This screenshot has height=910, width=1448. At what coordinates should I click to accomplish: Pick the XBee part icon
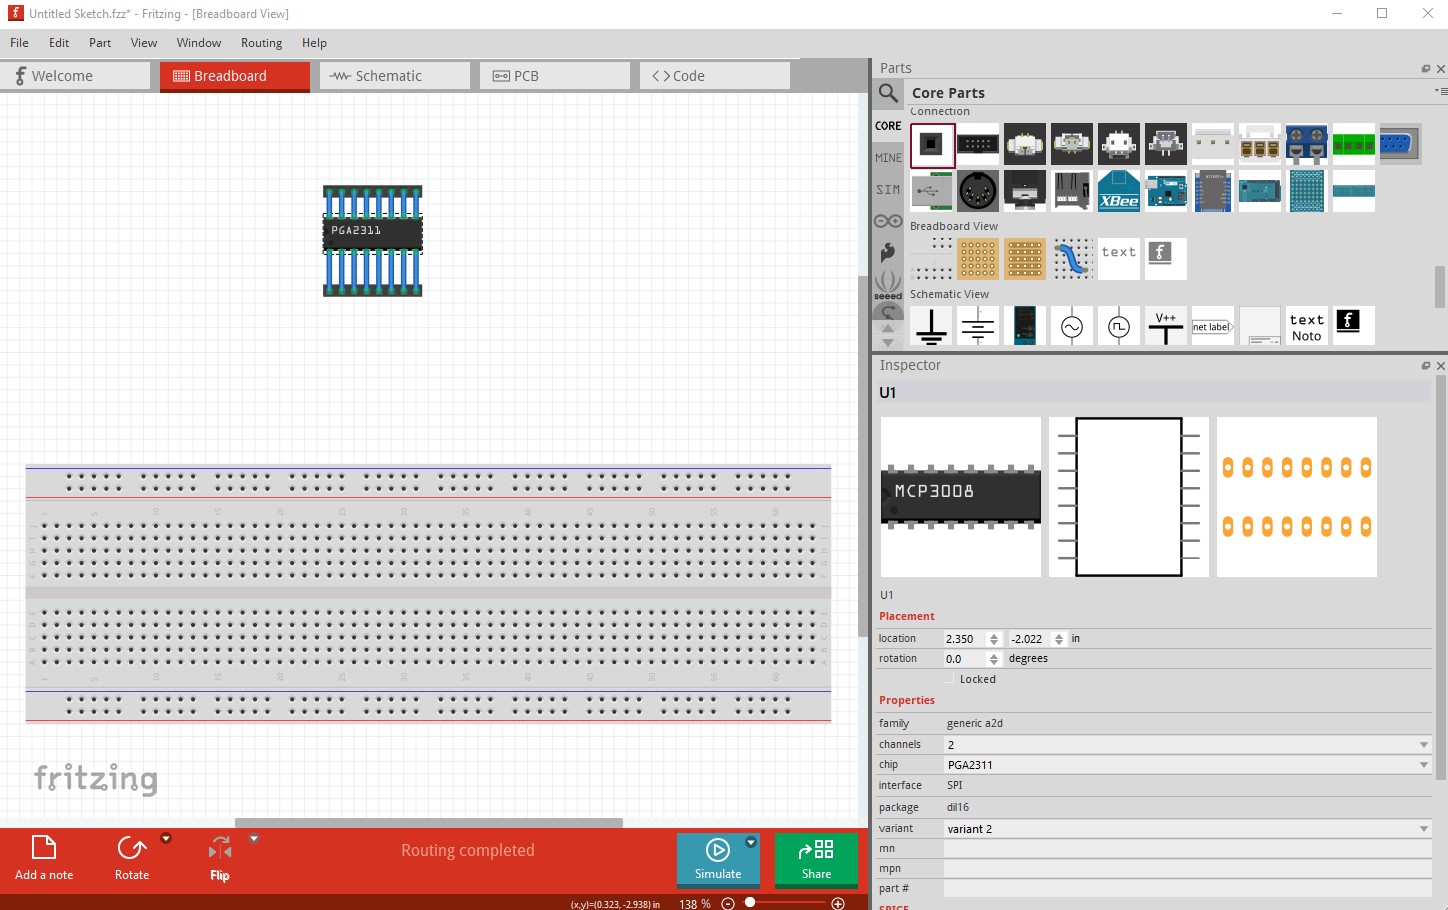tap(1119, 190)
